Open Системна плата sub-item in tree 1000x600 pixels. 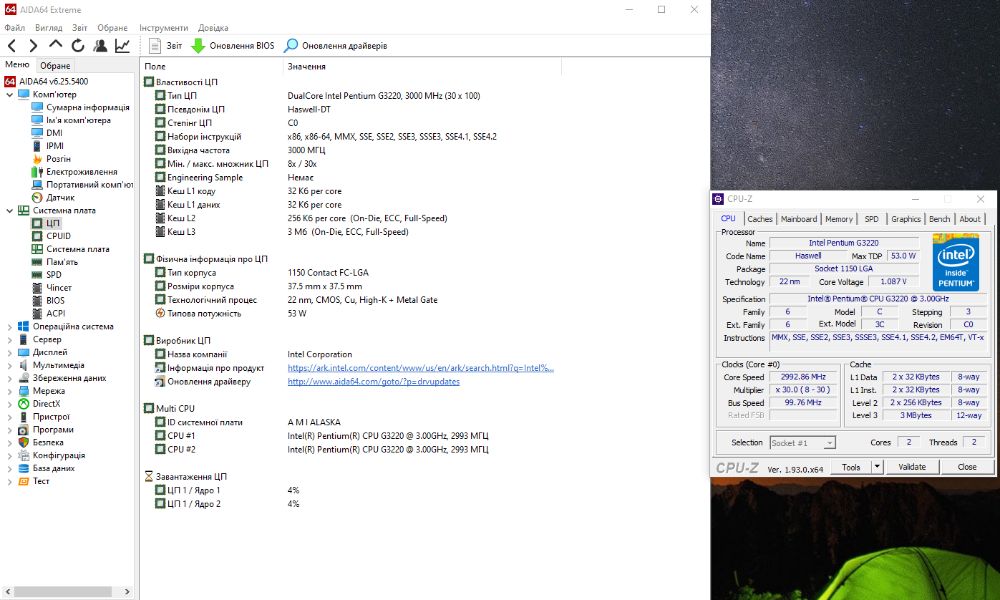(78, 249)
